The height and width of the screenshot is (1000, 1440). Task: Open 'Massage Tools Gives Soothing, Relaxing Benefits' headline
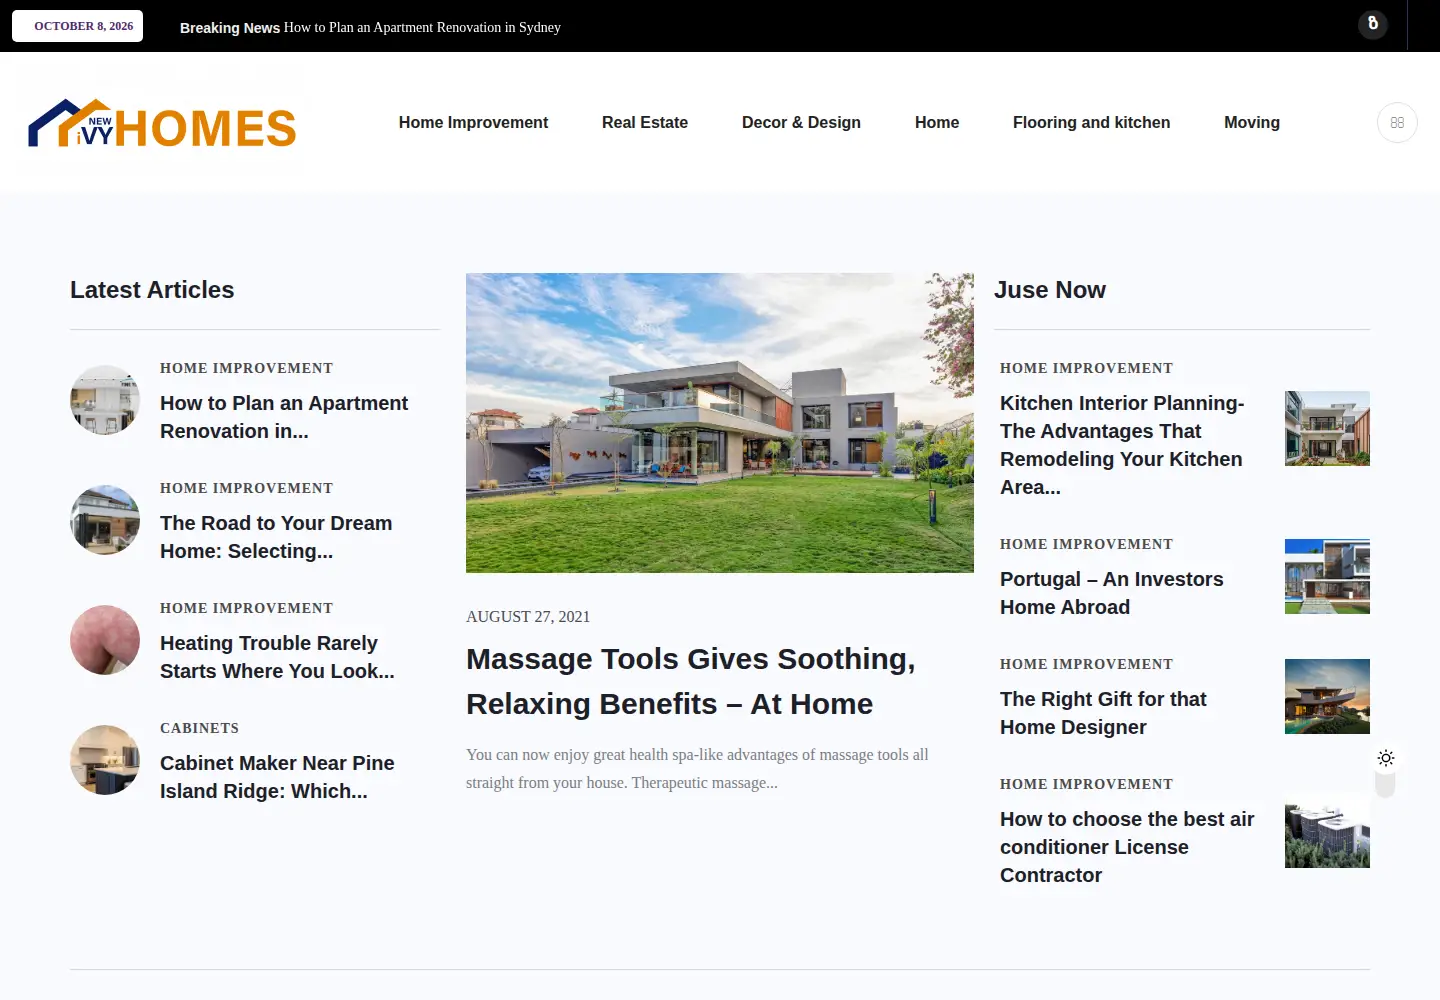(691, 681)
